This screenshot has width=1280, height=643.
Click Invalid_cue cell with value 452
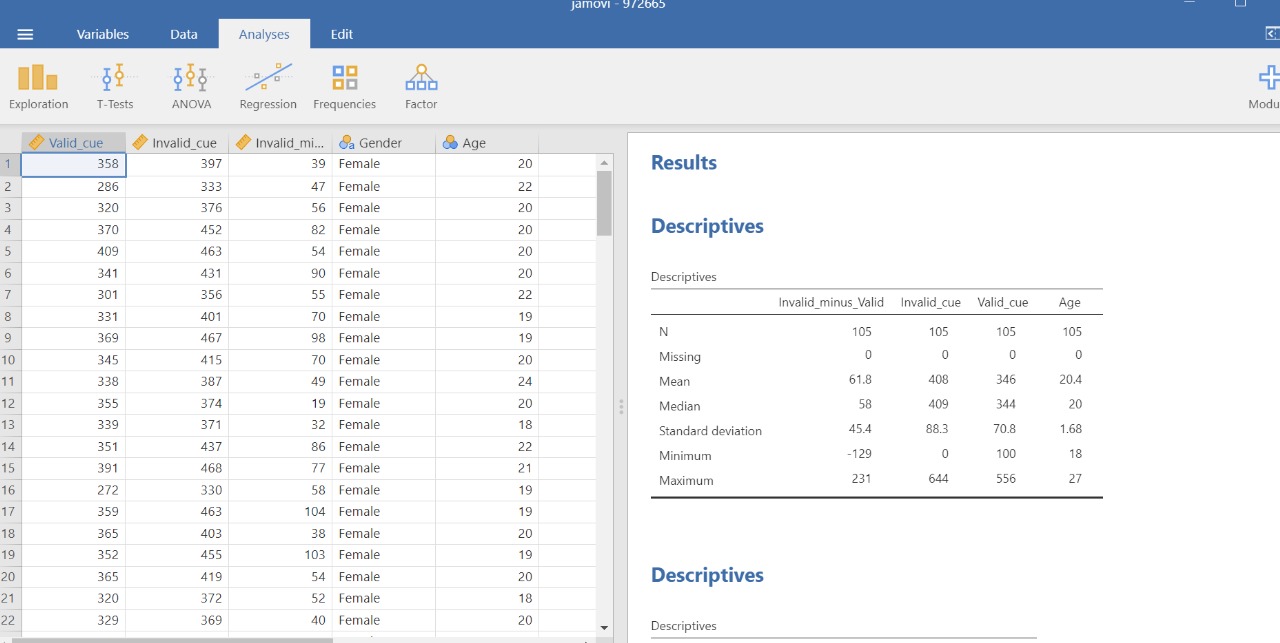click(x=177, y=230)
